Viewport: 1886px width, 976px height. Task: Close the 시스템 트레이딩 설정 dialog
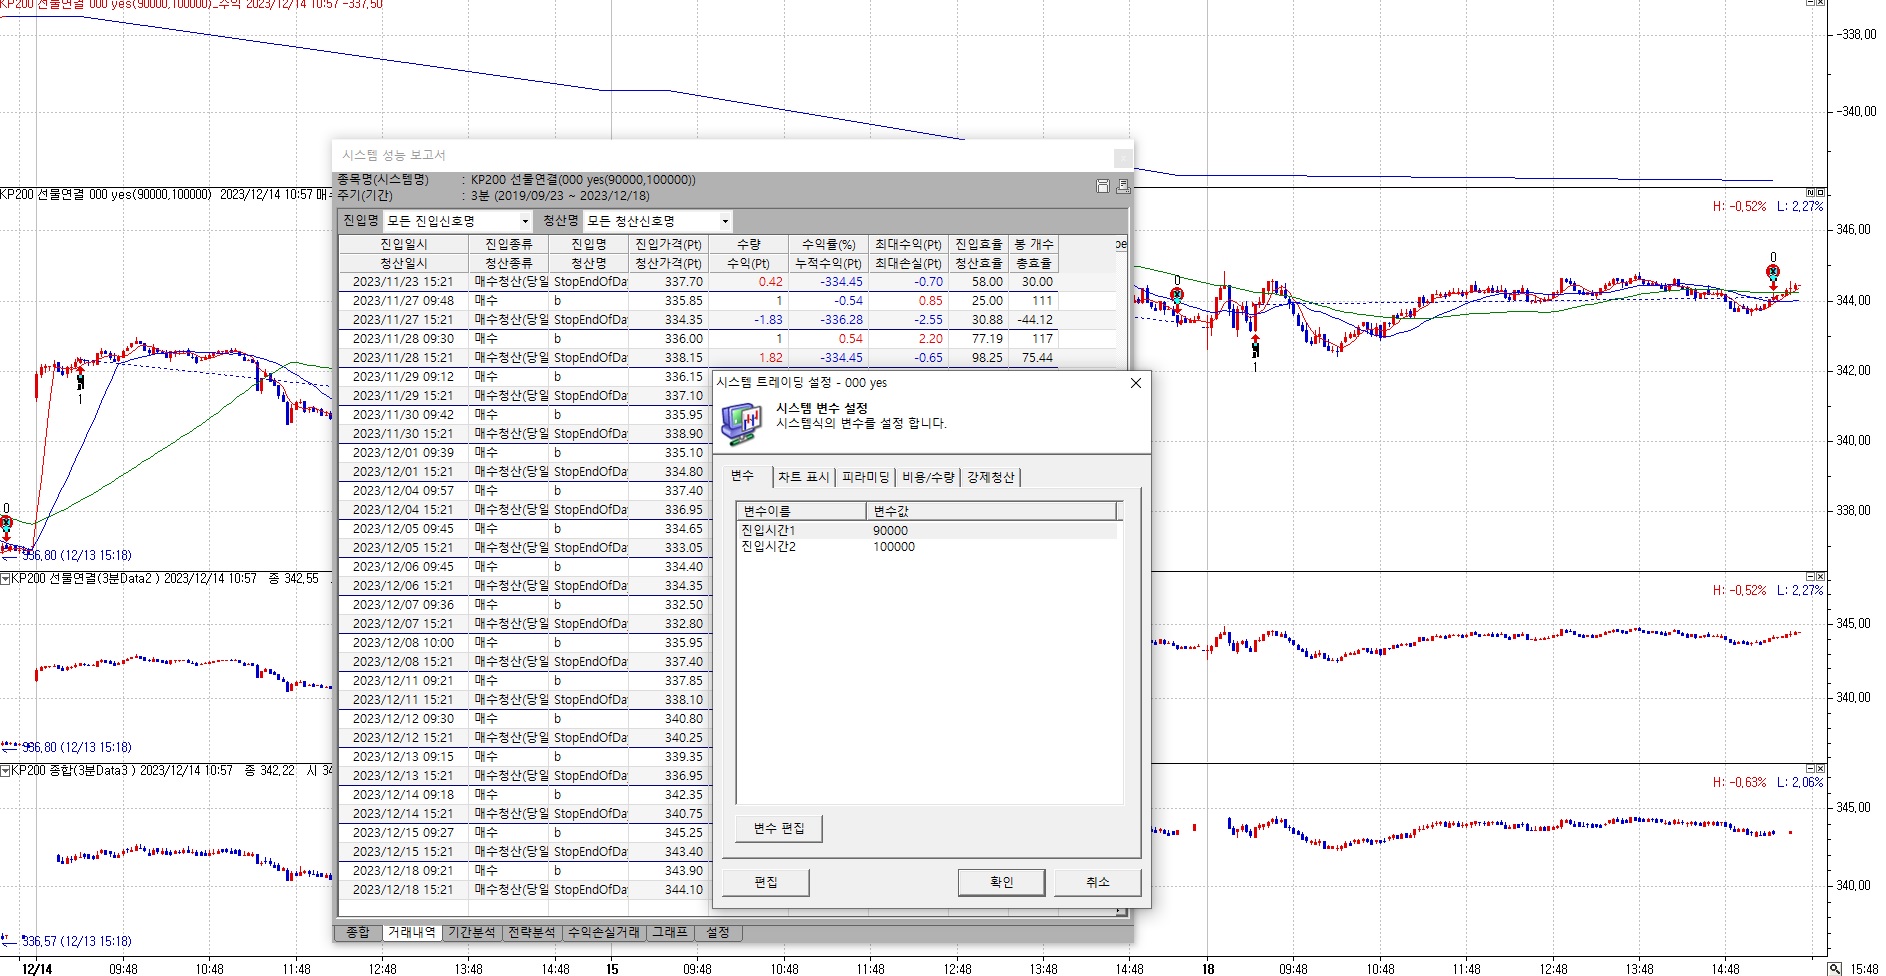click(1135, 383)
